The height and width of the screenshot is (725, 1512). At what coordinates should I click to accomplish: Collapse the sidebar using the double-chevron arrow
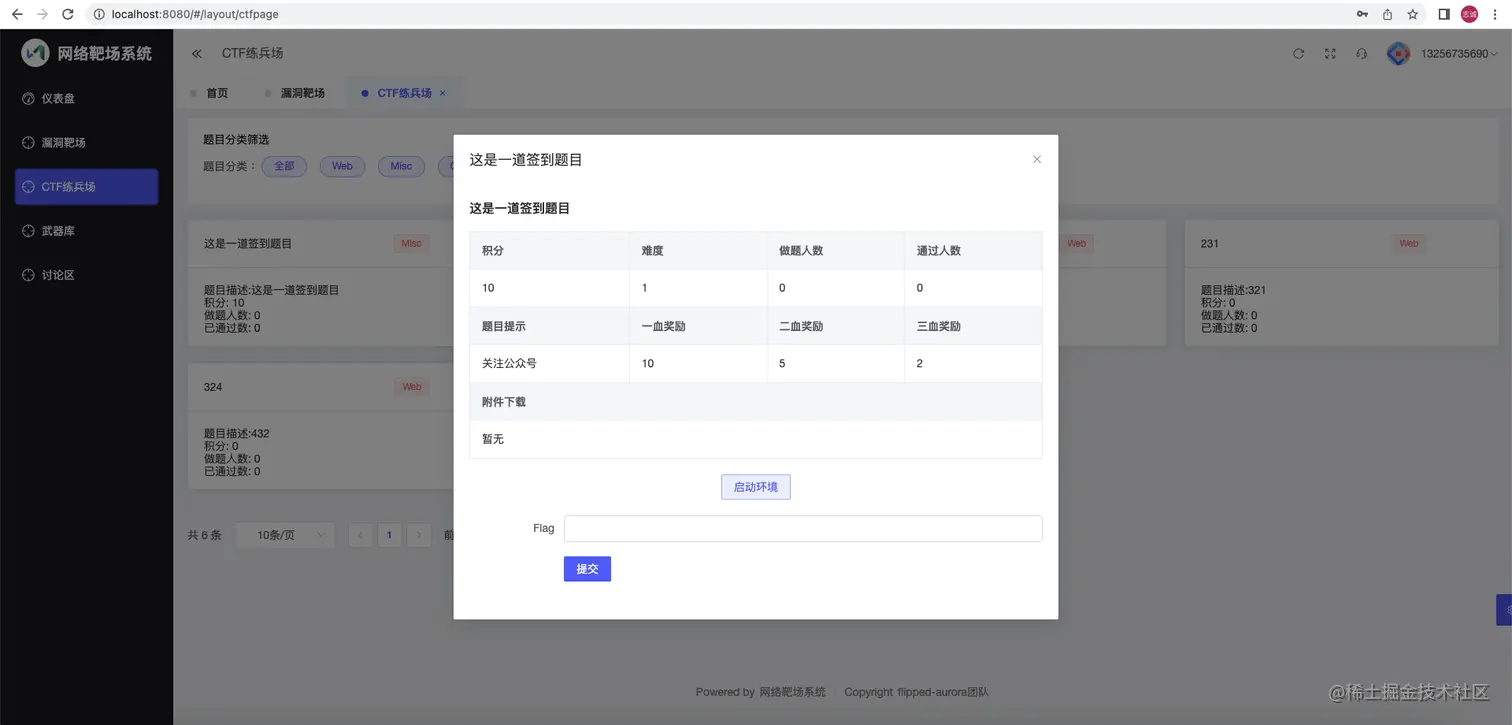click(x=197, y=53)
